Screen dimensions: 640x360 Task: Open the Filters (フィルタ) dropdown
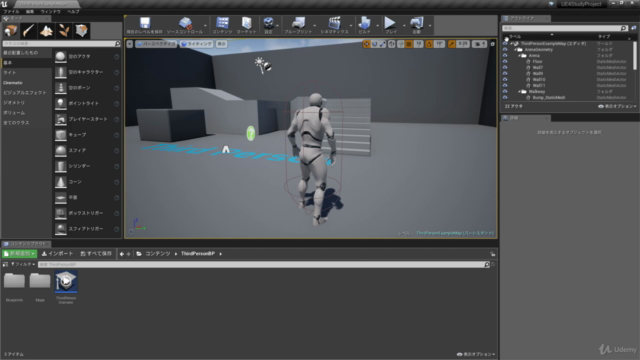23,264
